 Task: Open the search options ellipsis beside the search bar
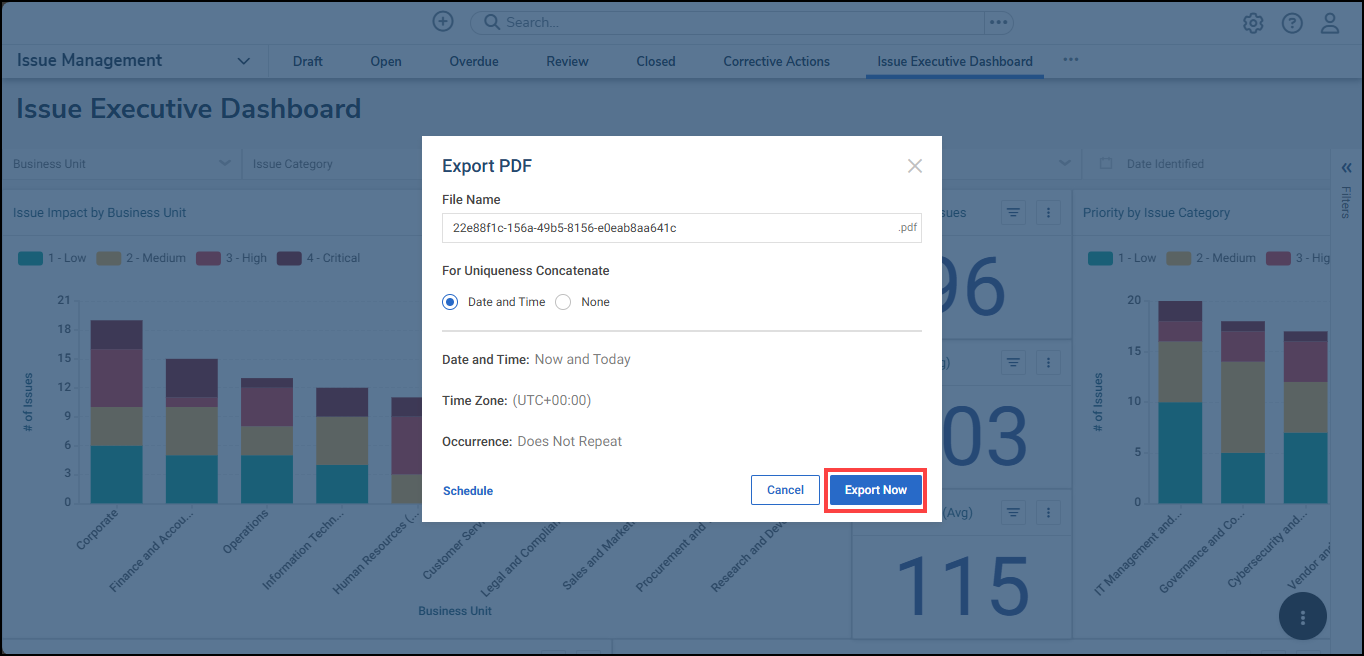coord(997,22)
